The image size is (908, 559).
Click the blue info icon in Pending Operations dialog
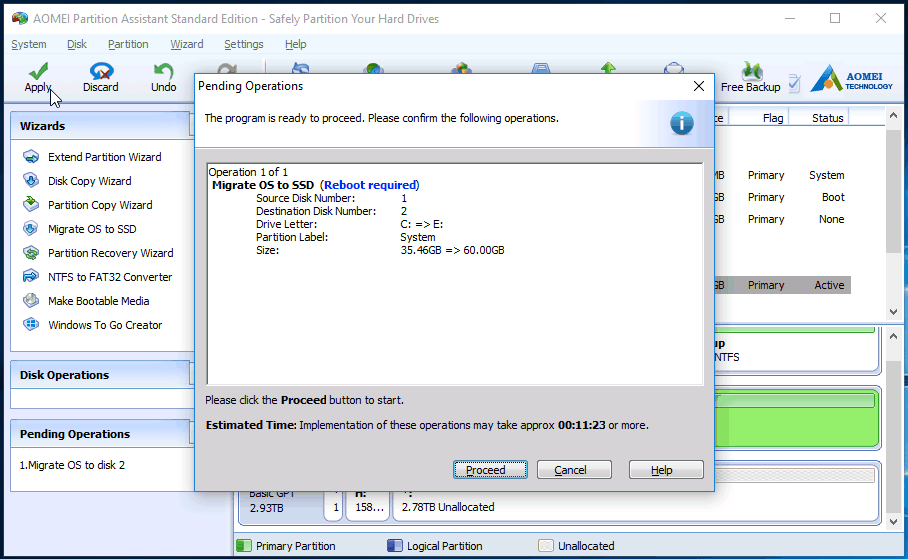click(682, 123)
